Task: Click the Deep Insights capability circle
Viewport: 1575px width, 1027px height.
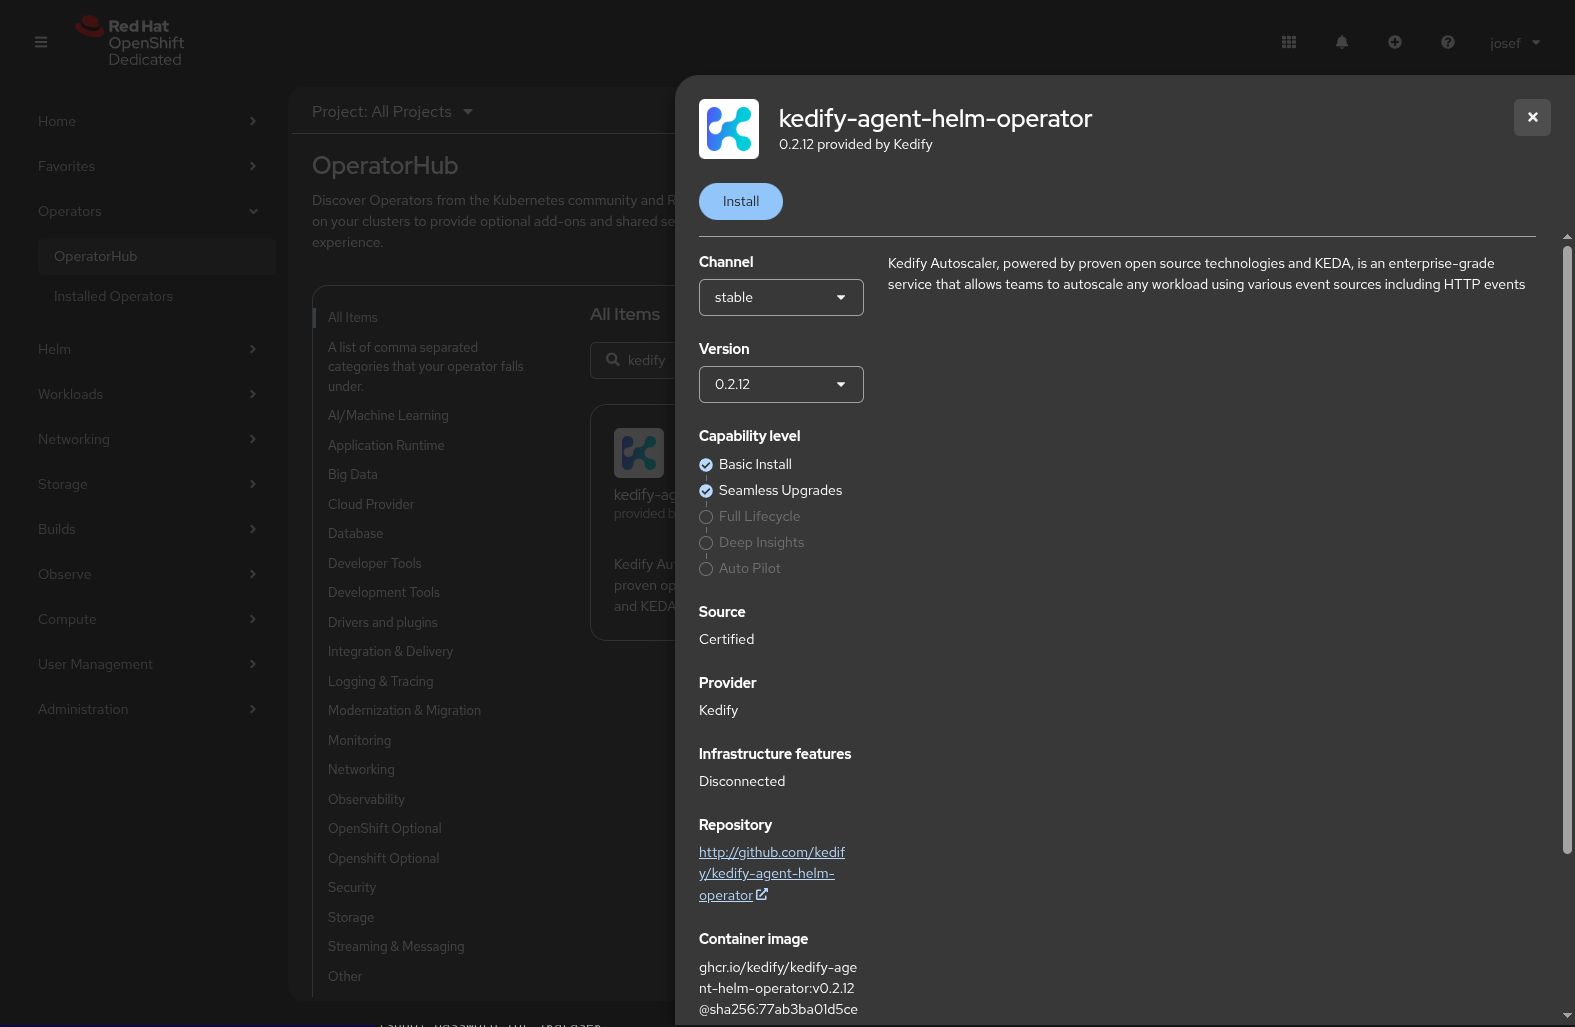Action: pos(706,543)
